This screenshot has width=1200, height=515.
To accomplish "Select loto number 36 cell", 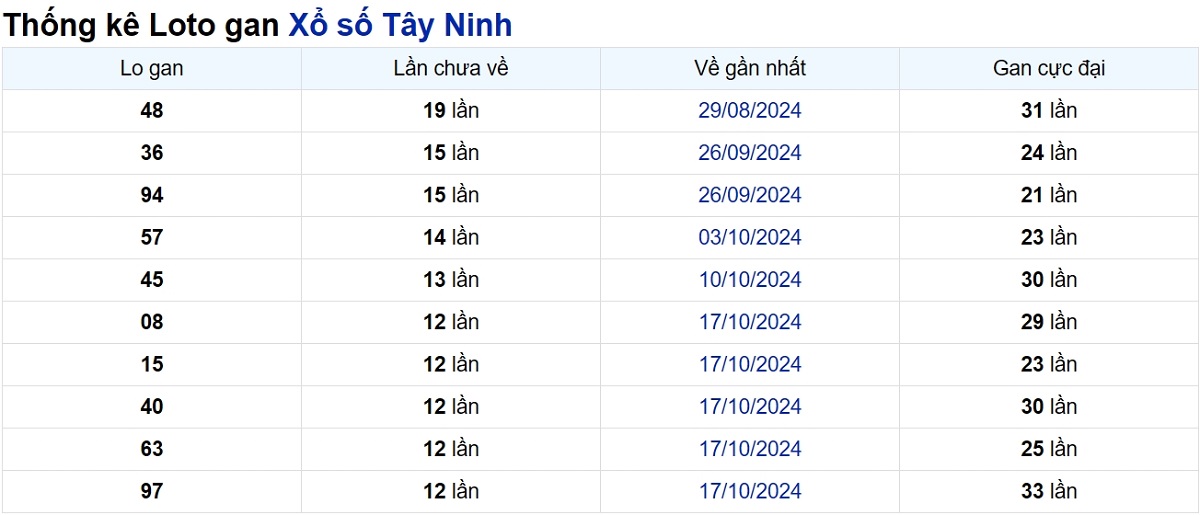I will [152, 153].
